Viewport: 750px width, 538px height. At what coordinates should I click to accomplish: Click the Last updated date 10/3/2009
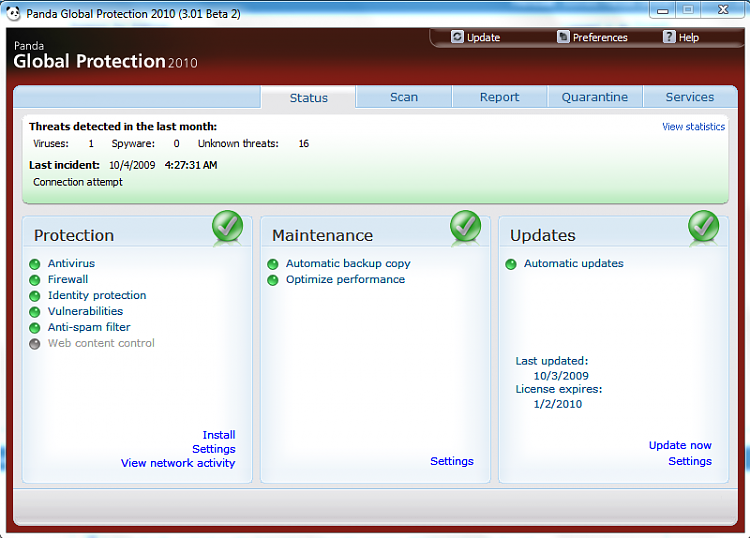pos(561,376)
